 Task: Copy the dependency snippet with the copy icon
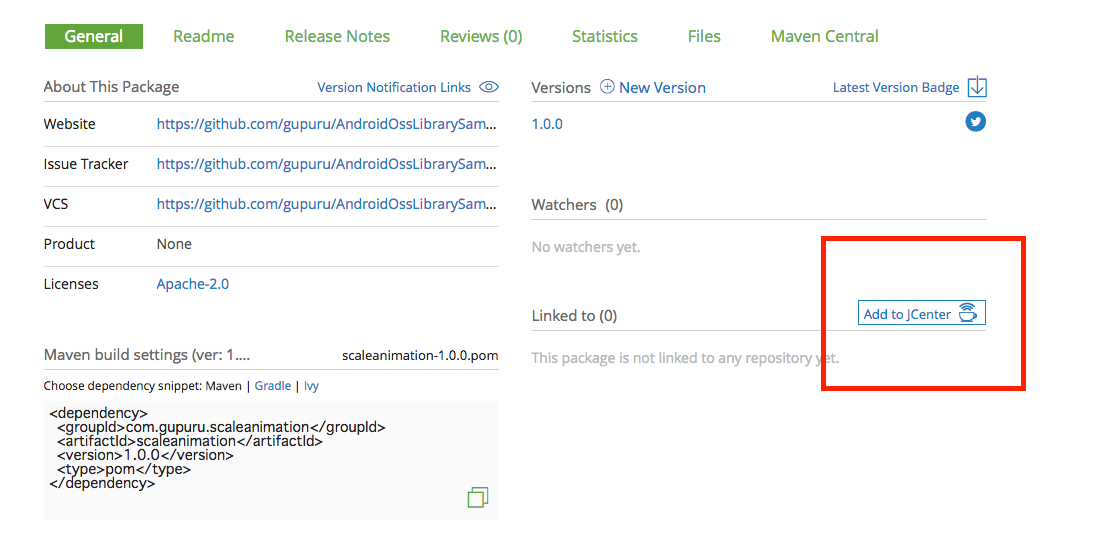point(478,497)
